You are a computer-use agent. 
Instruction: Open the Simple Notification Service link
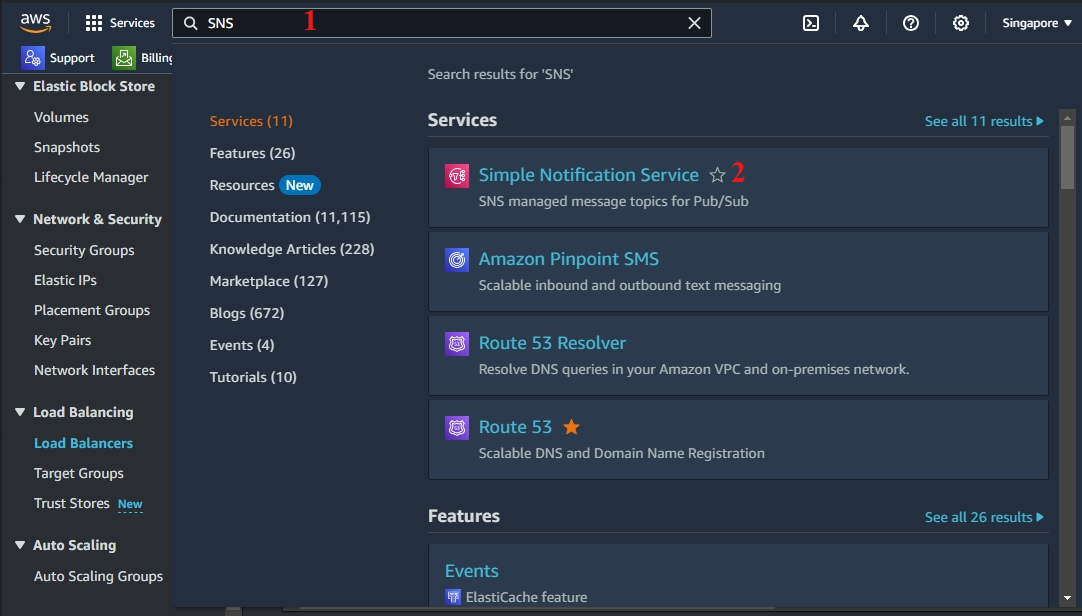(589, 175)
